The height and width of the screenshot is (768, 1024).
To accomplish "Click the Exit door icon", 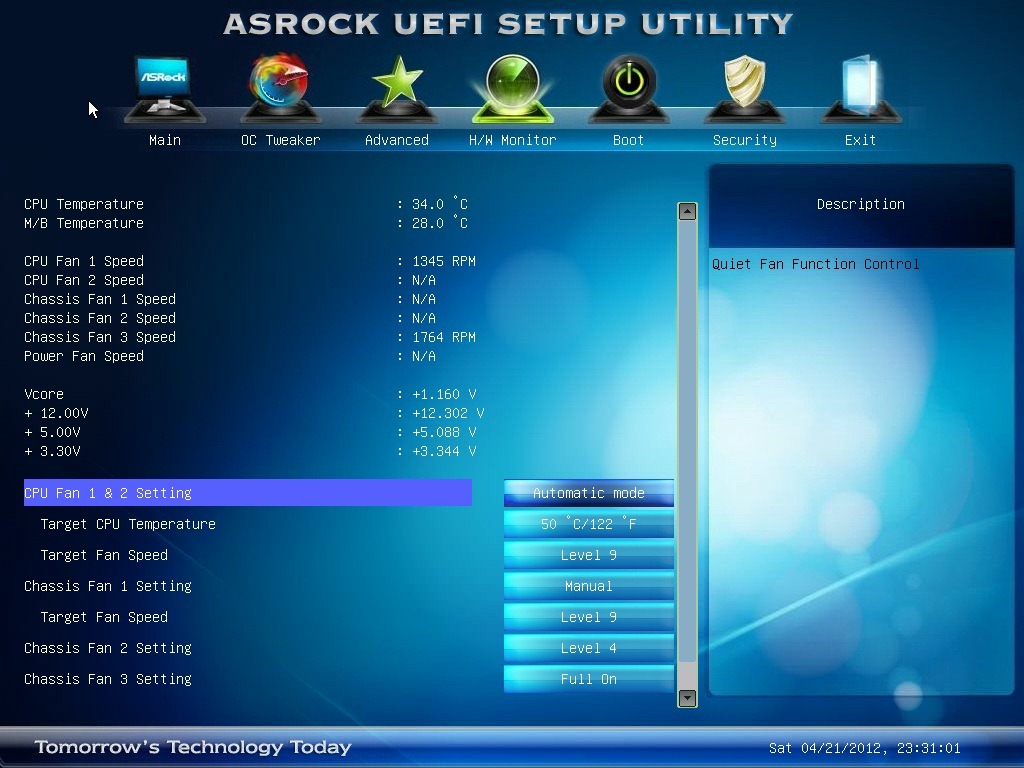I will 861,88.
